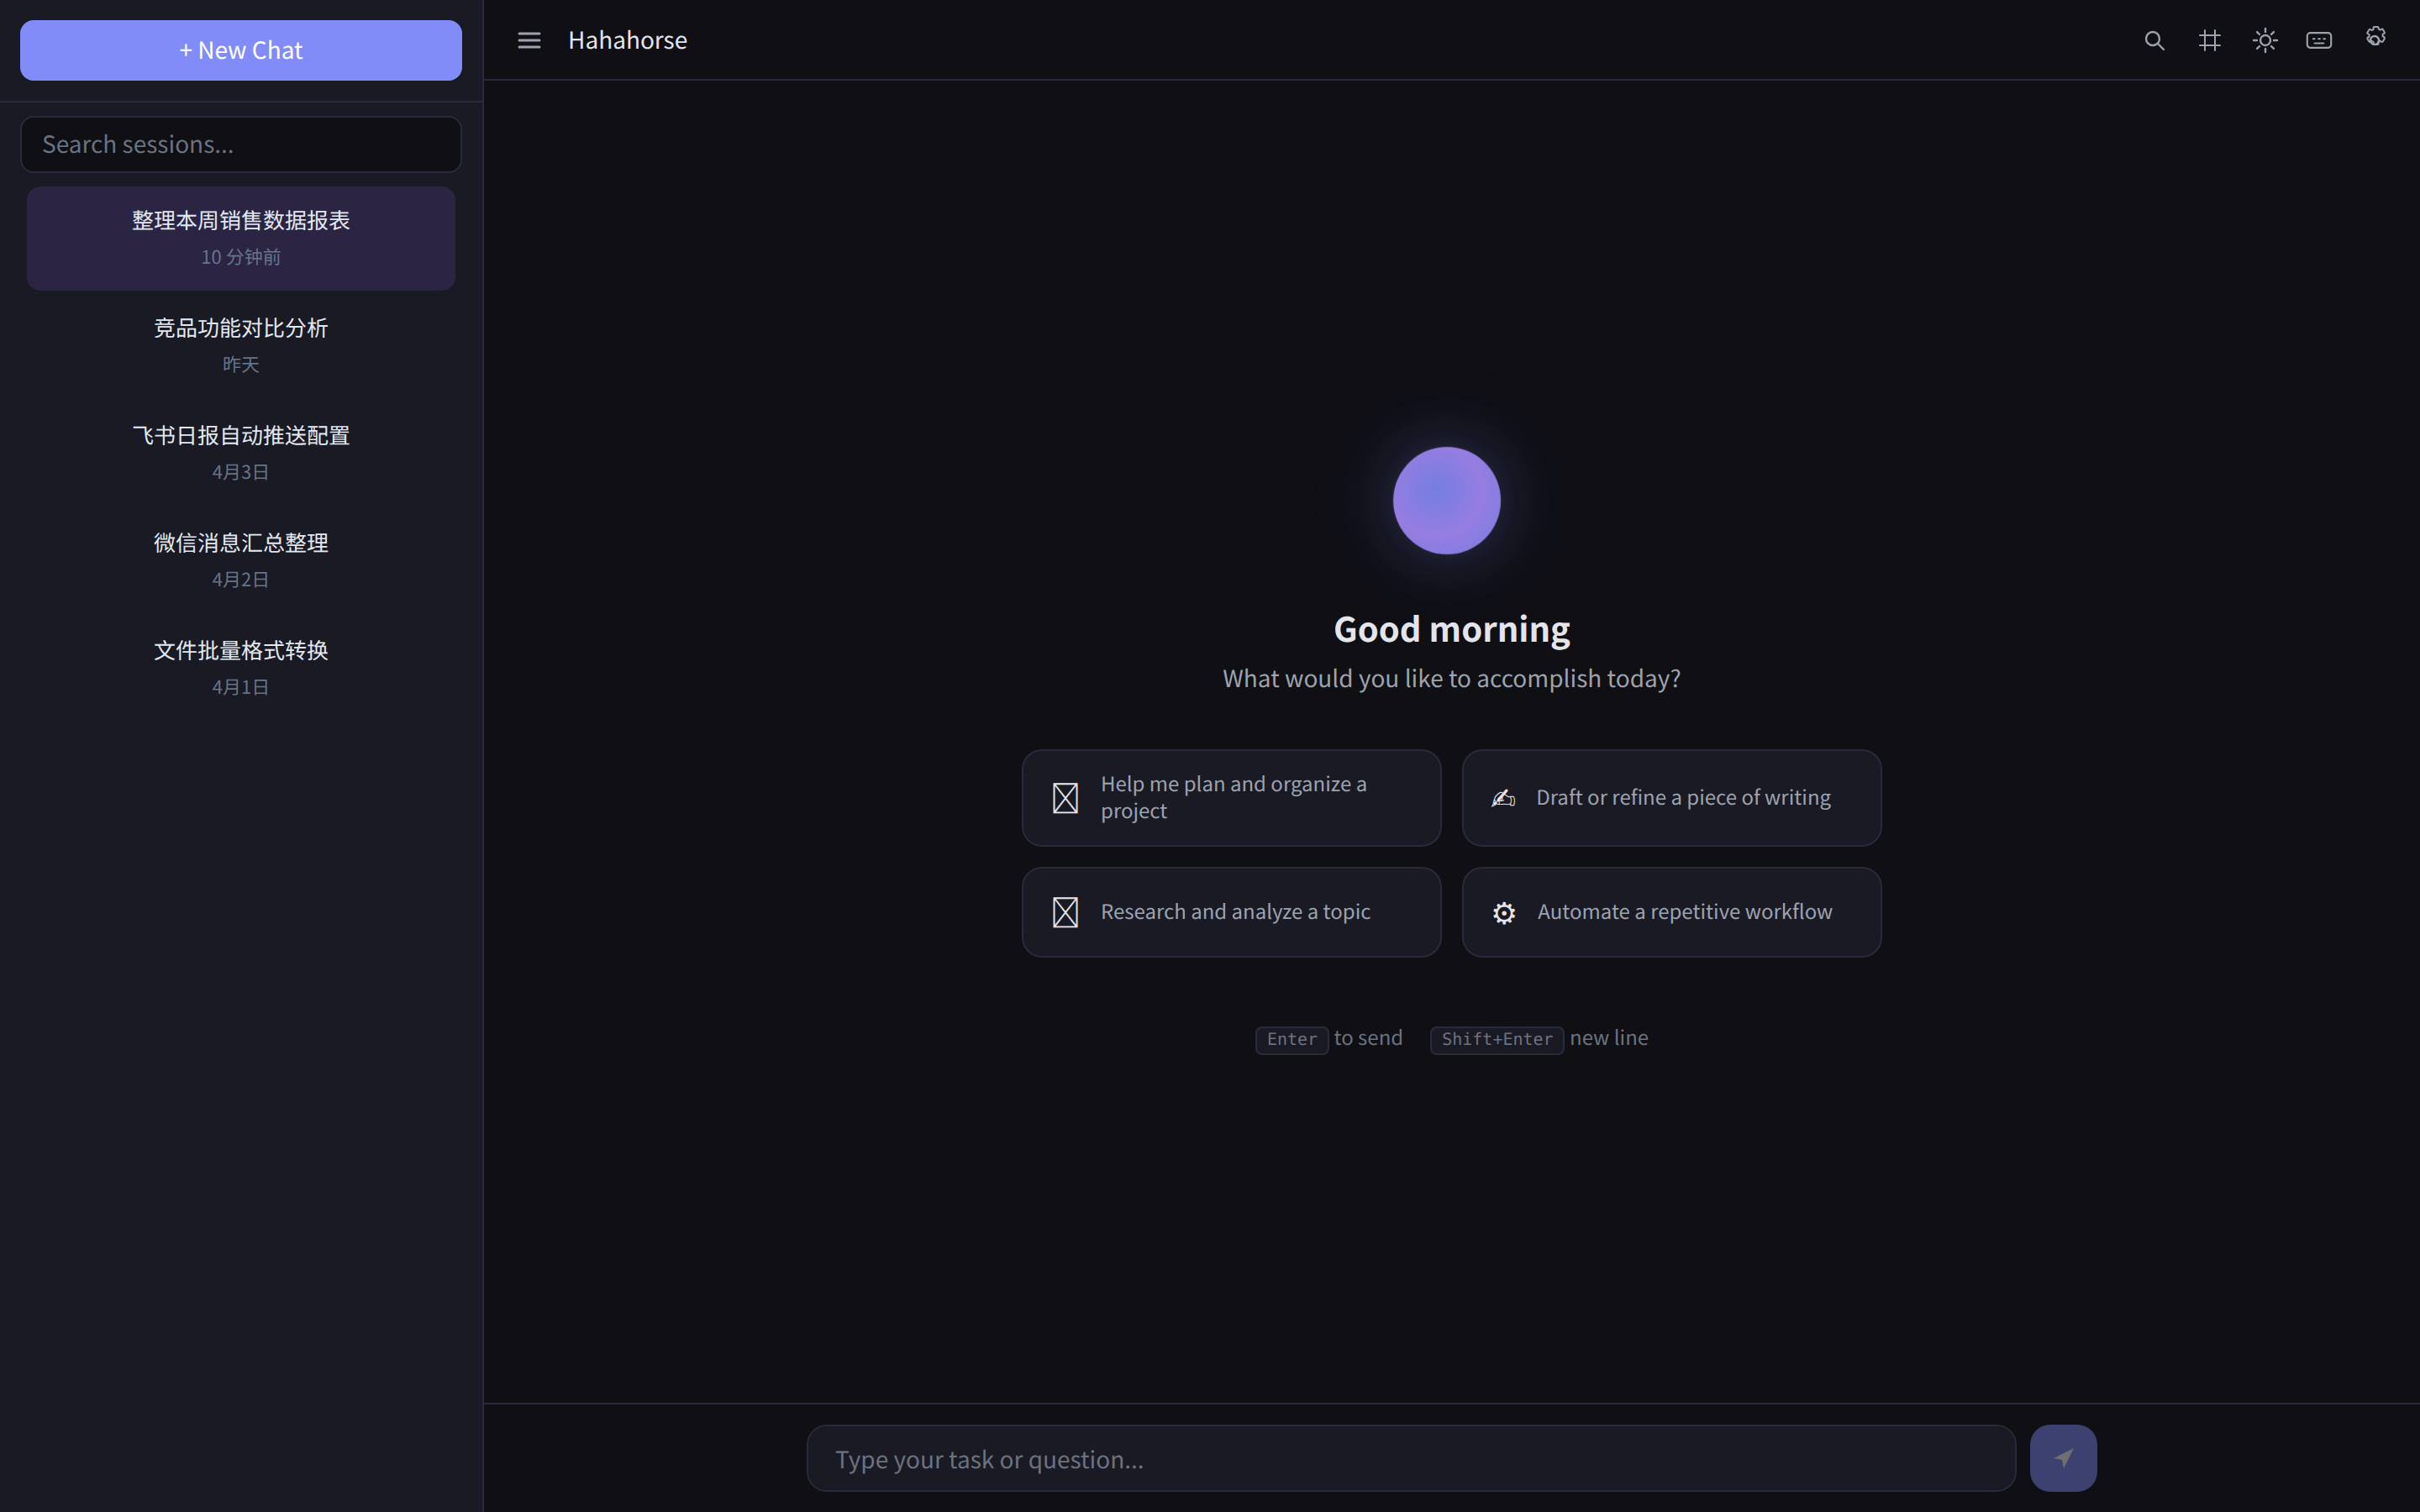
Task: Click the grid hash icon in header
Action: [2209, 41]
